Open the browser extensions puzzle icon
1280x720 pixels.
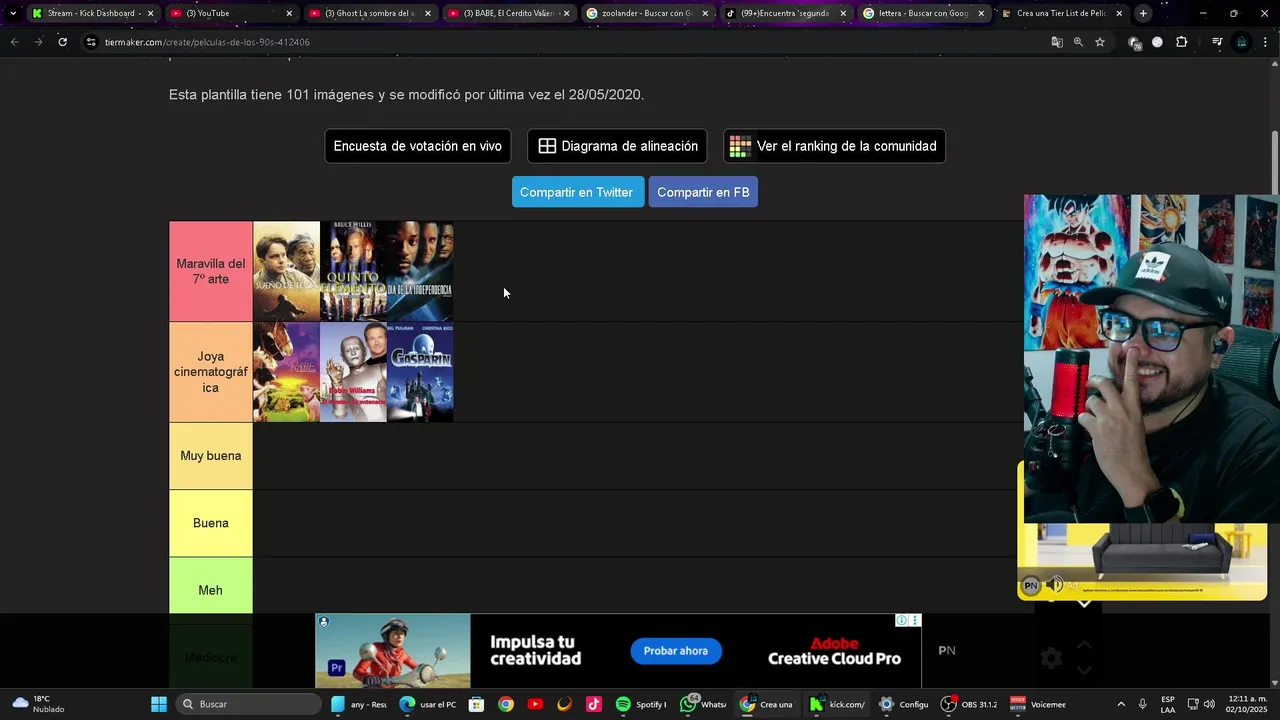click(x=1182, y=42)
